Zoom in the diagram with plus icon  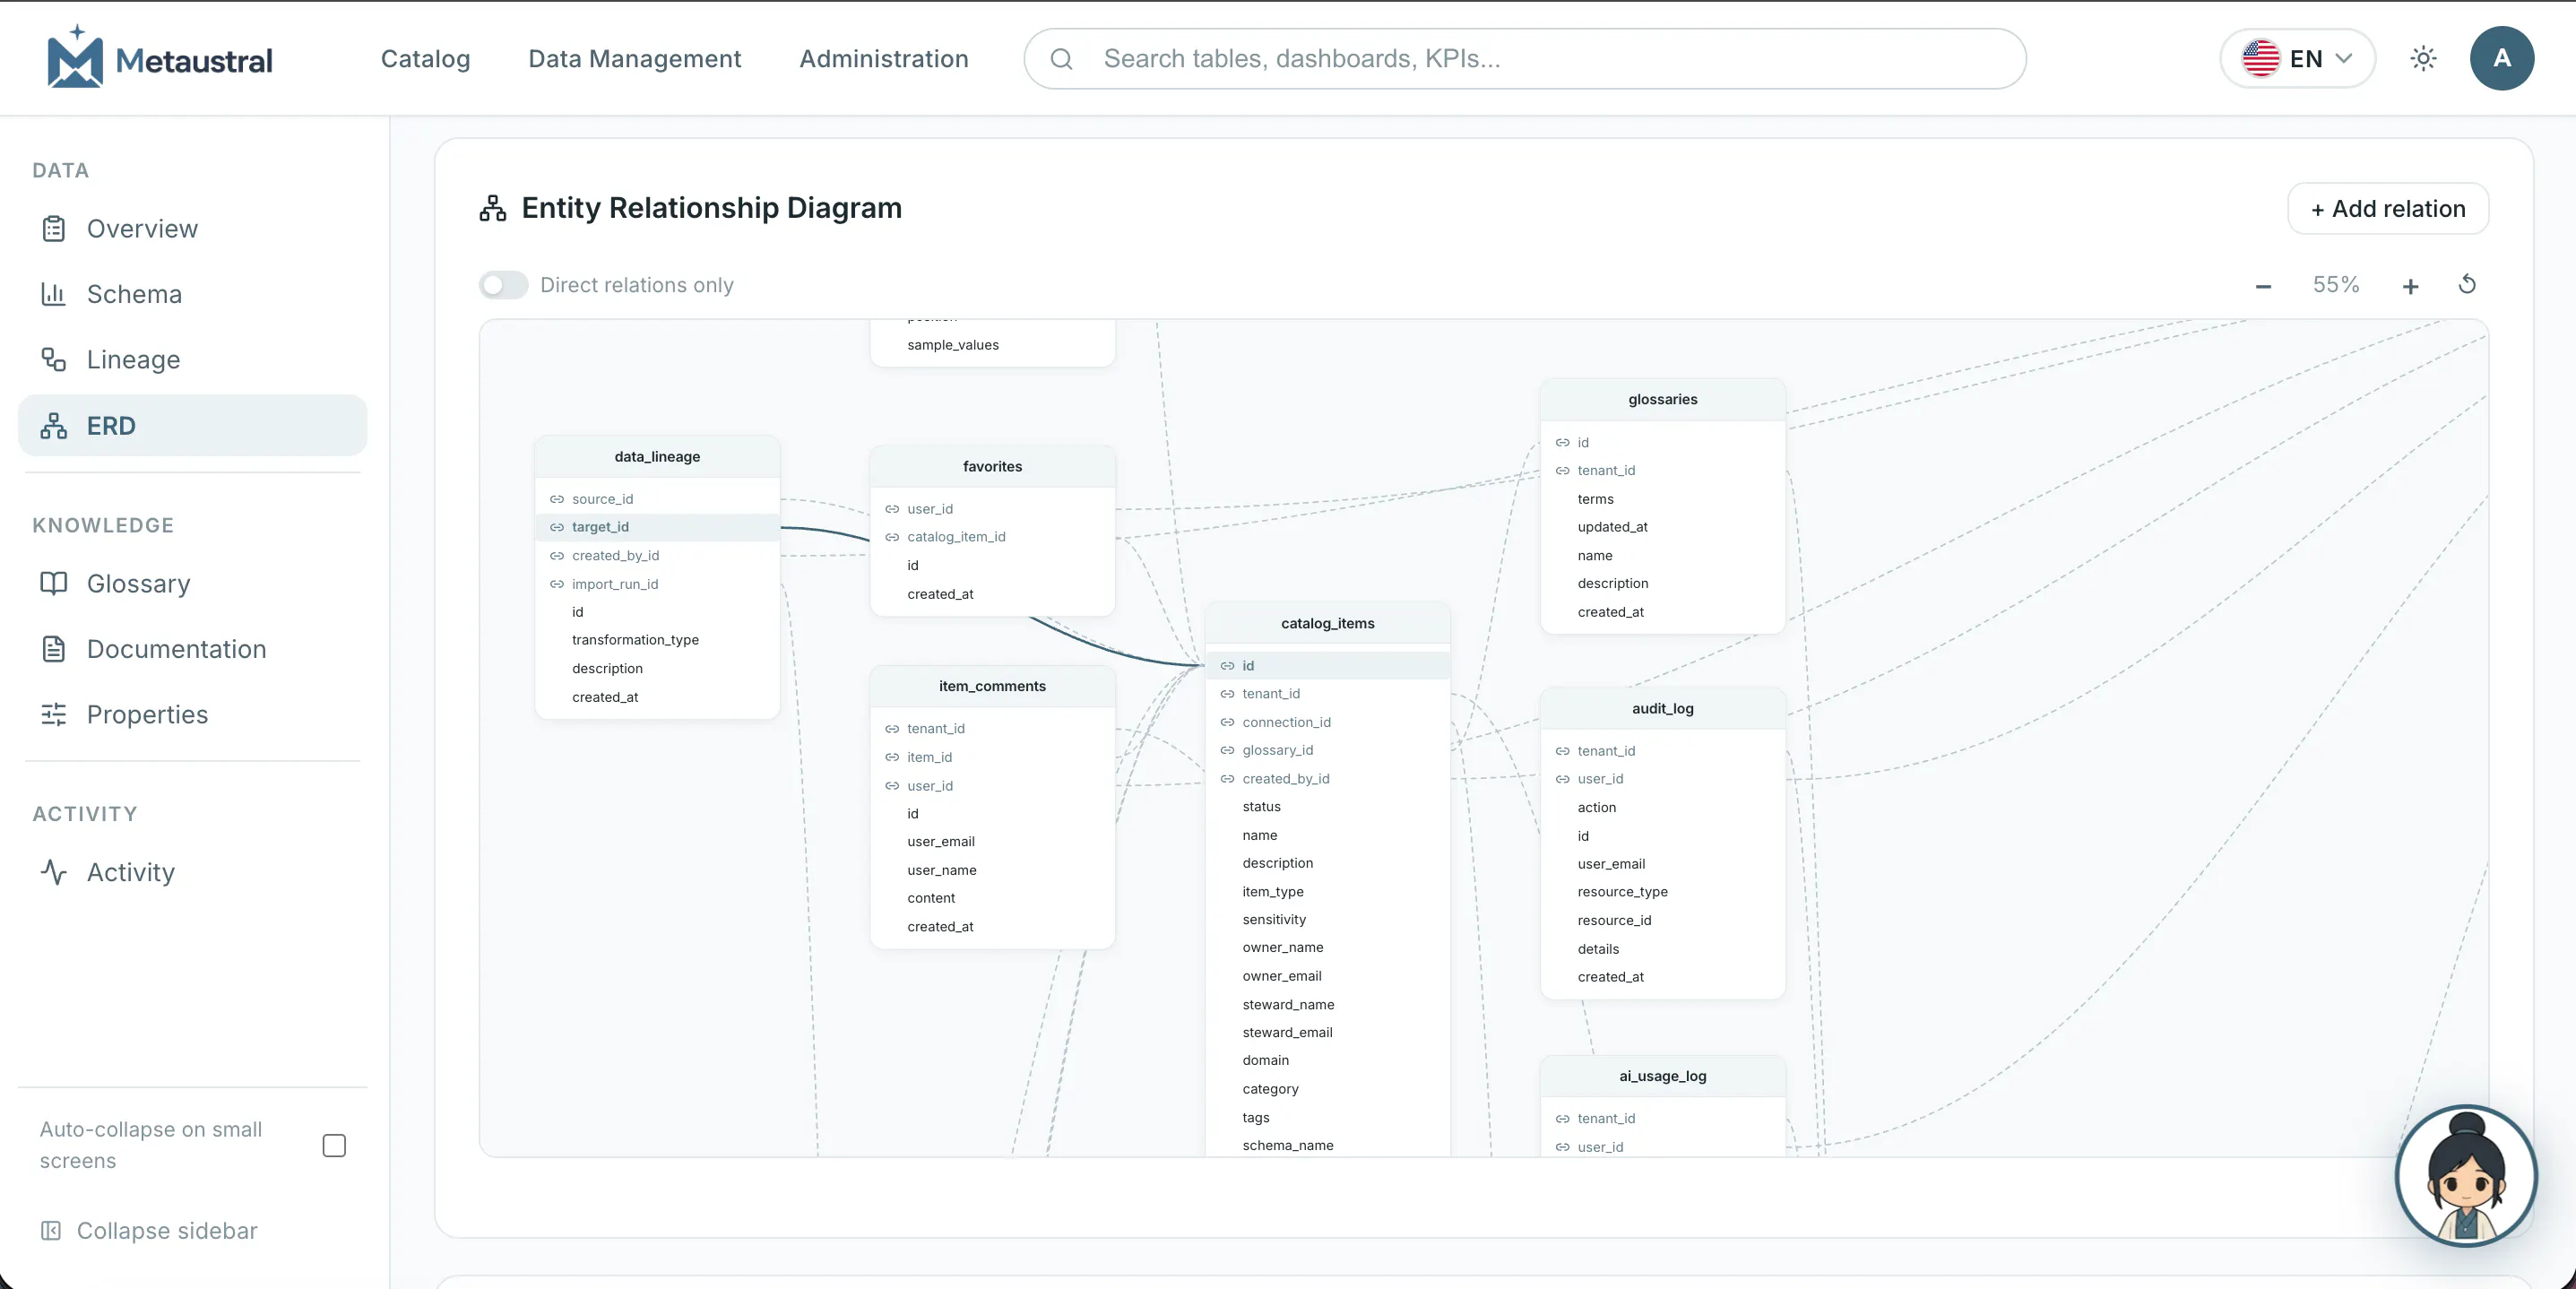tap(2410, 286)
